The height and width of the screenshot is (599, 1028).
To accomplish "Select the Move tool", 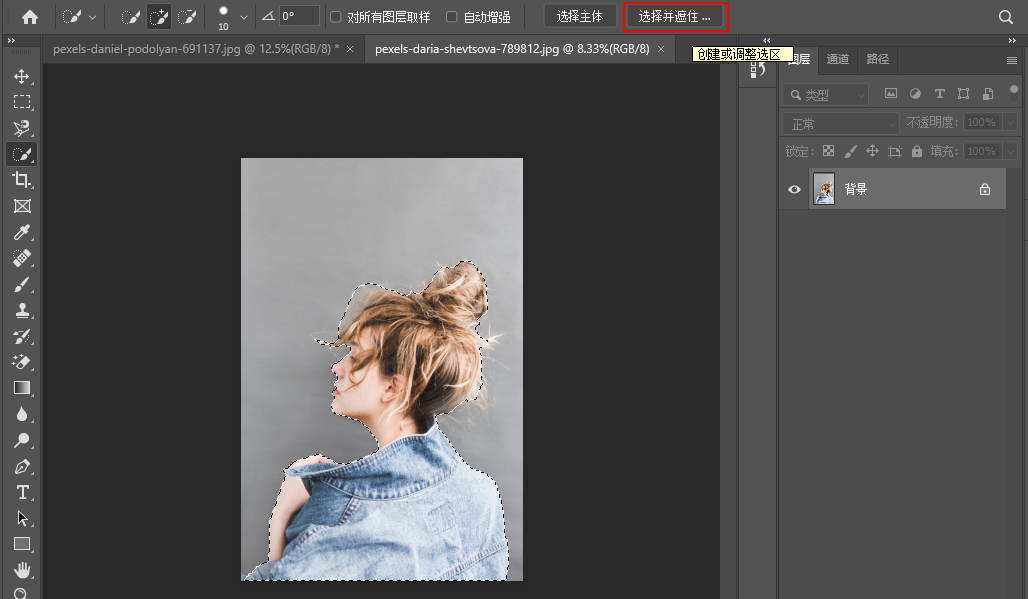I will click(x=22, y=75).
